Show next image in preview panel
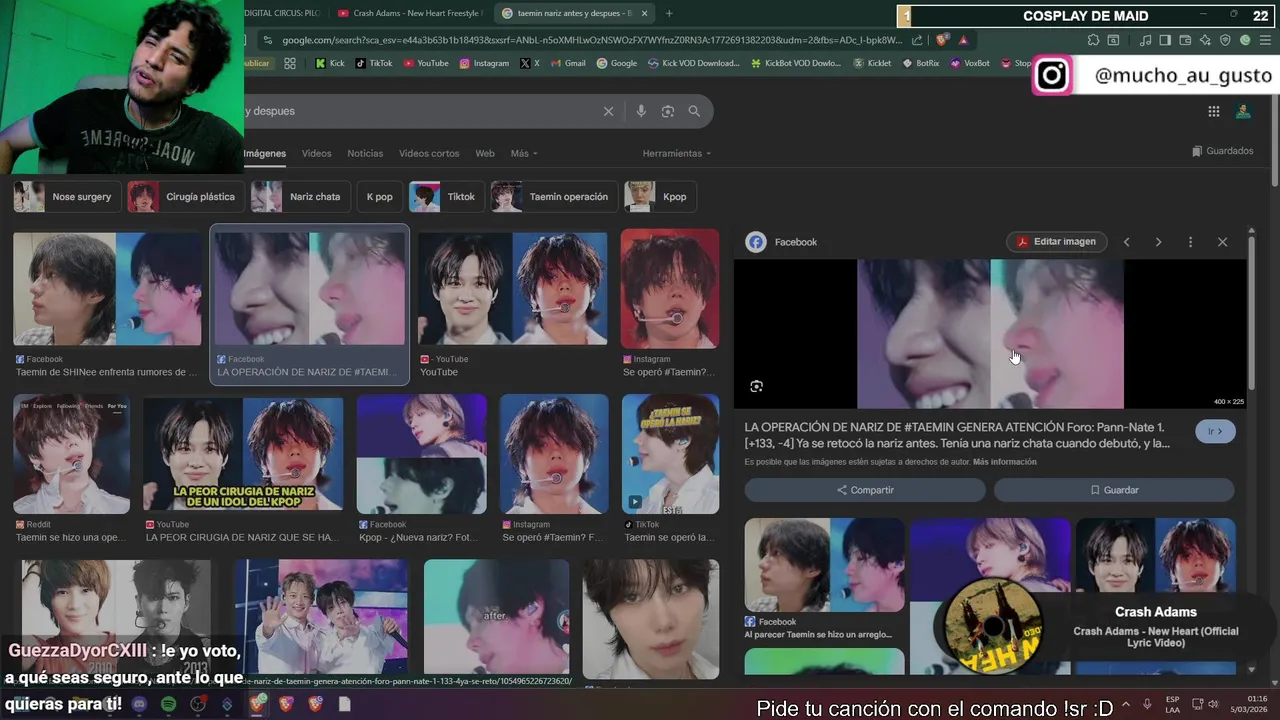Screen dimensions: 1280x720 pyautogui.click(x=1158, y=242)
